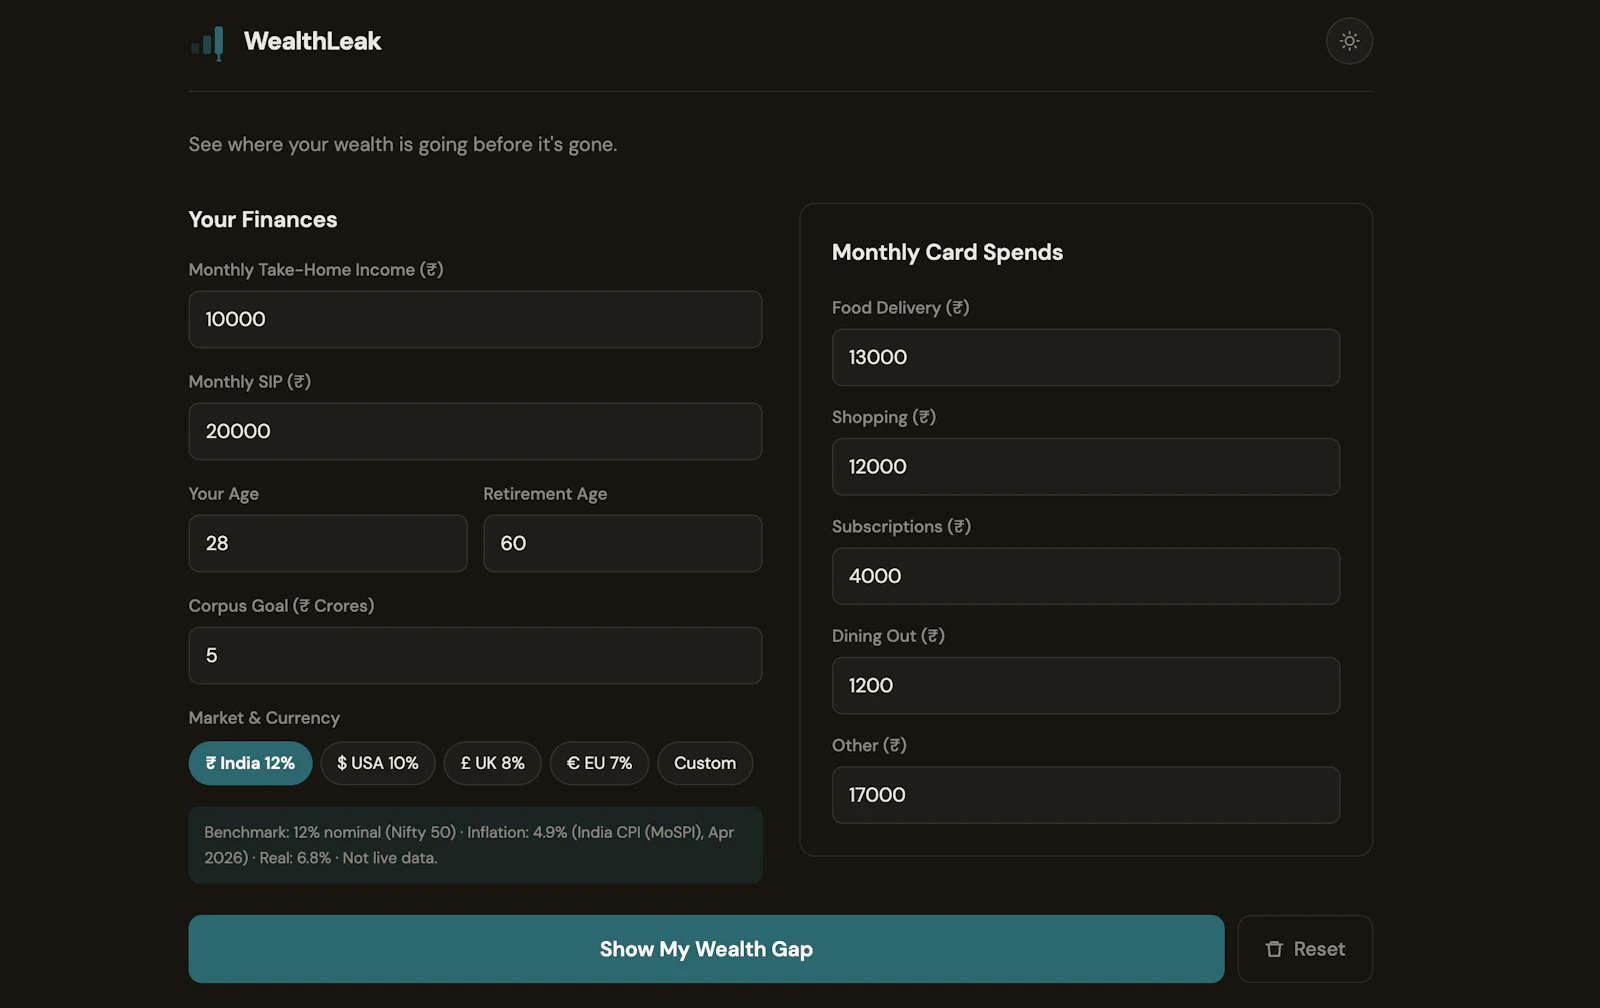Click the WealthLeak title text
Viewport: 1600px width, 1008px height.
click(312, 41)
